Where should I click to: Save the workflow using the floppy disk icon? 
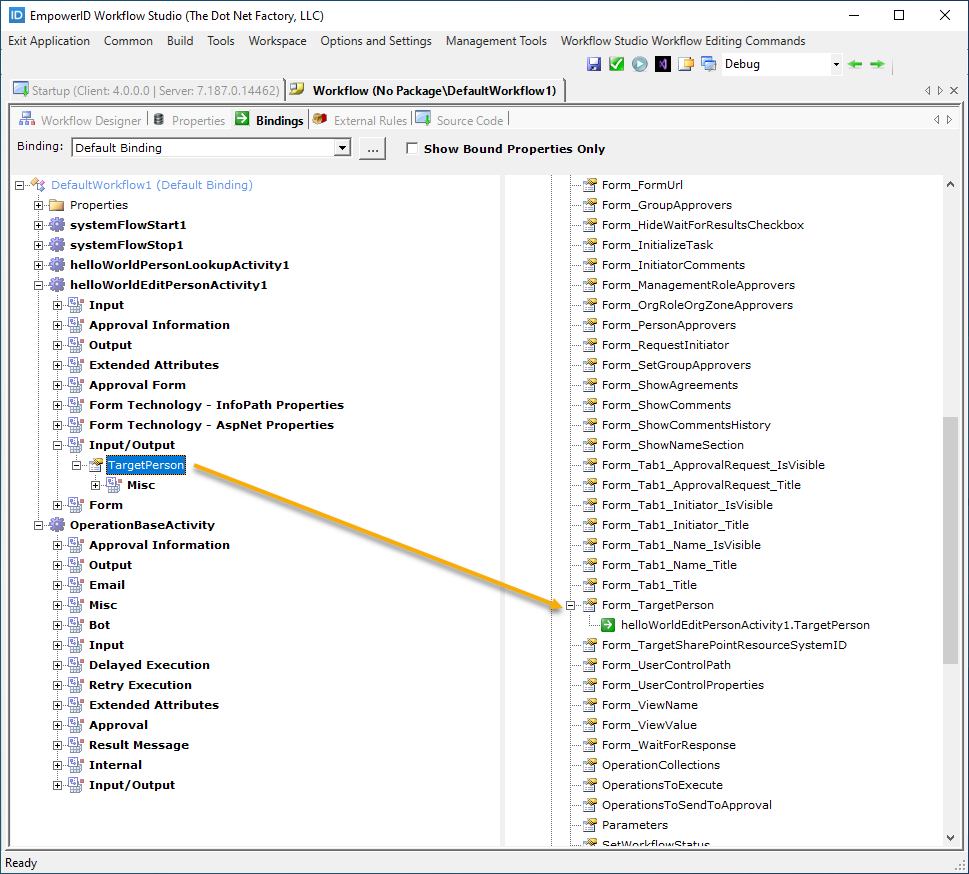[593, 63]
